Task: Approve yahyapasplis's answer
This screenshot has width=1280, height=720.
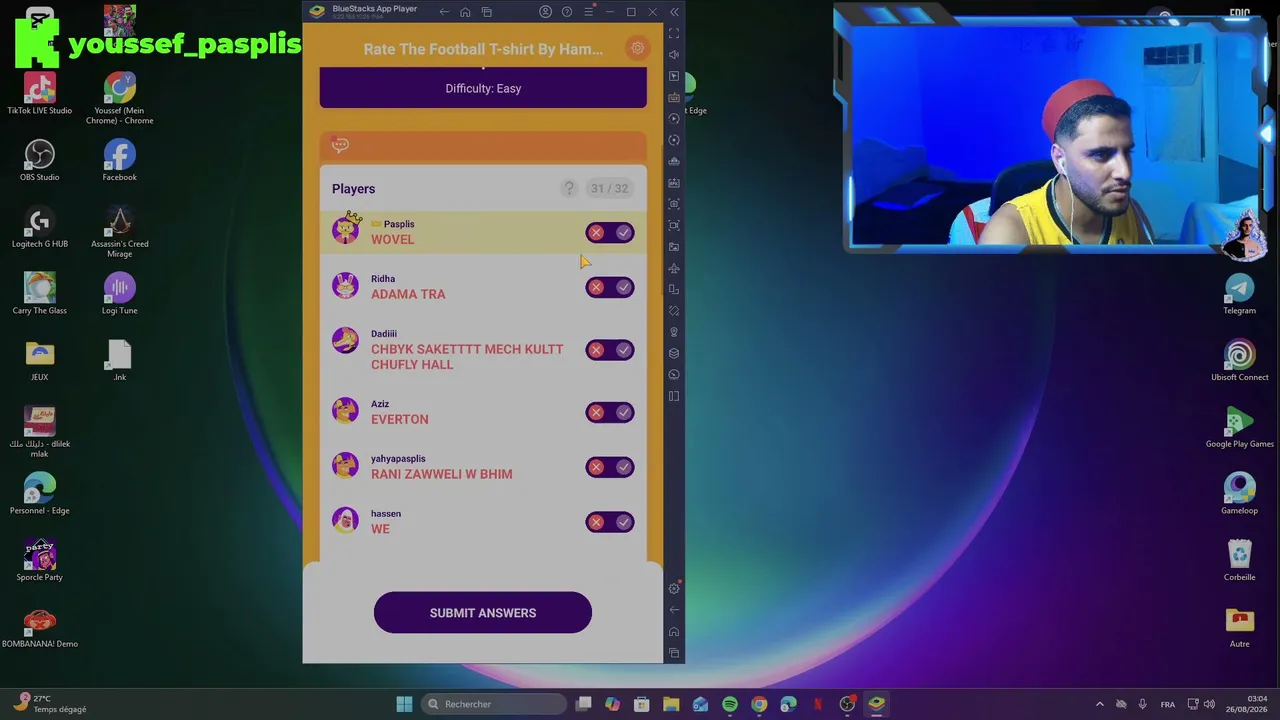Action: click(624, 467)
